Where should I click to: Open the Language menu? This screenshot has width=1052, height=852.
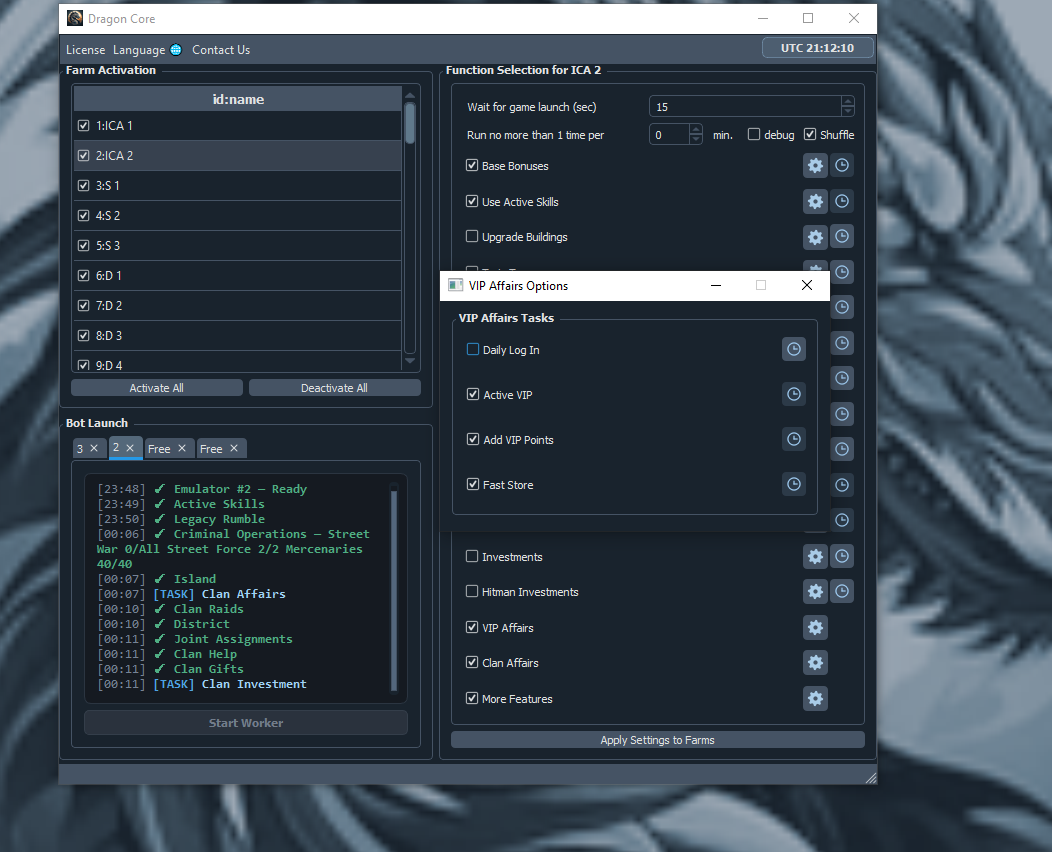[139, 50]
